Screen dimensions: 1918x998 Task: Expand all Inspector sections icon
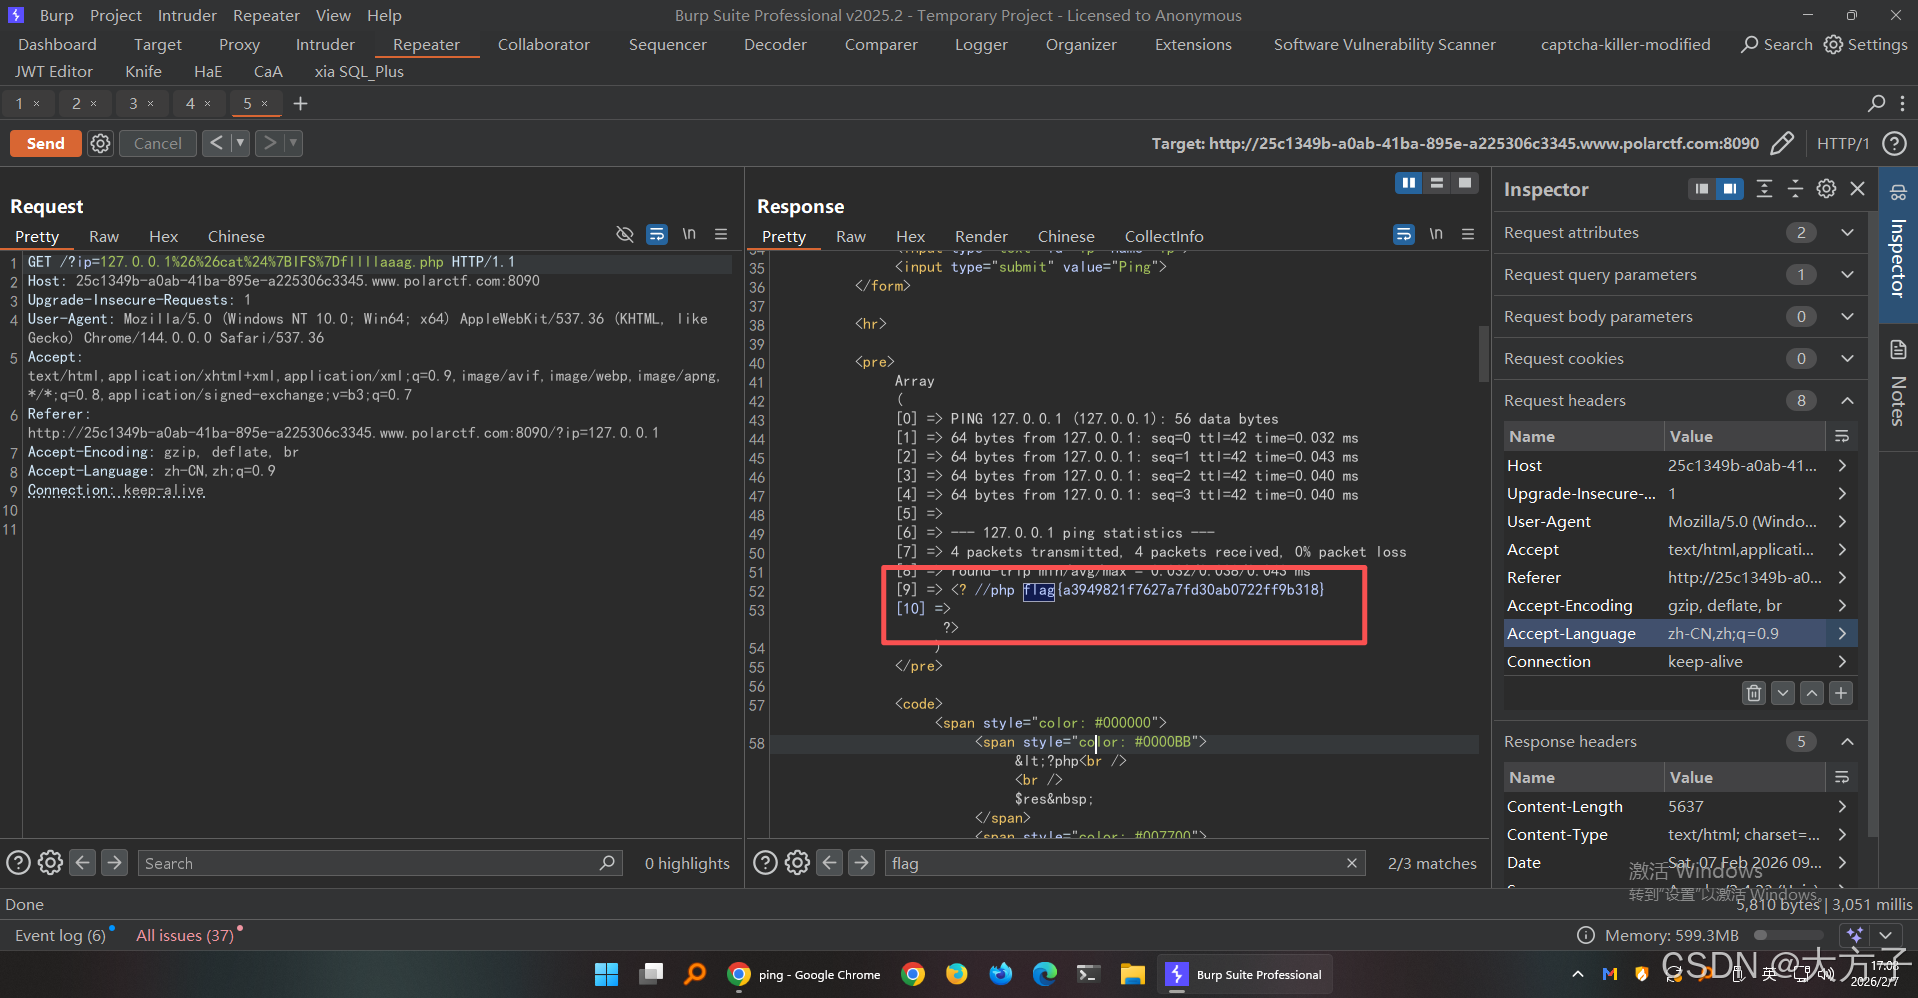pyautogui.click(x=1764, y=189)
